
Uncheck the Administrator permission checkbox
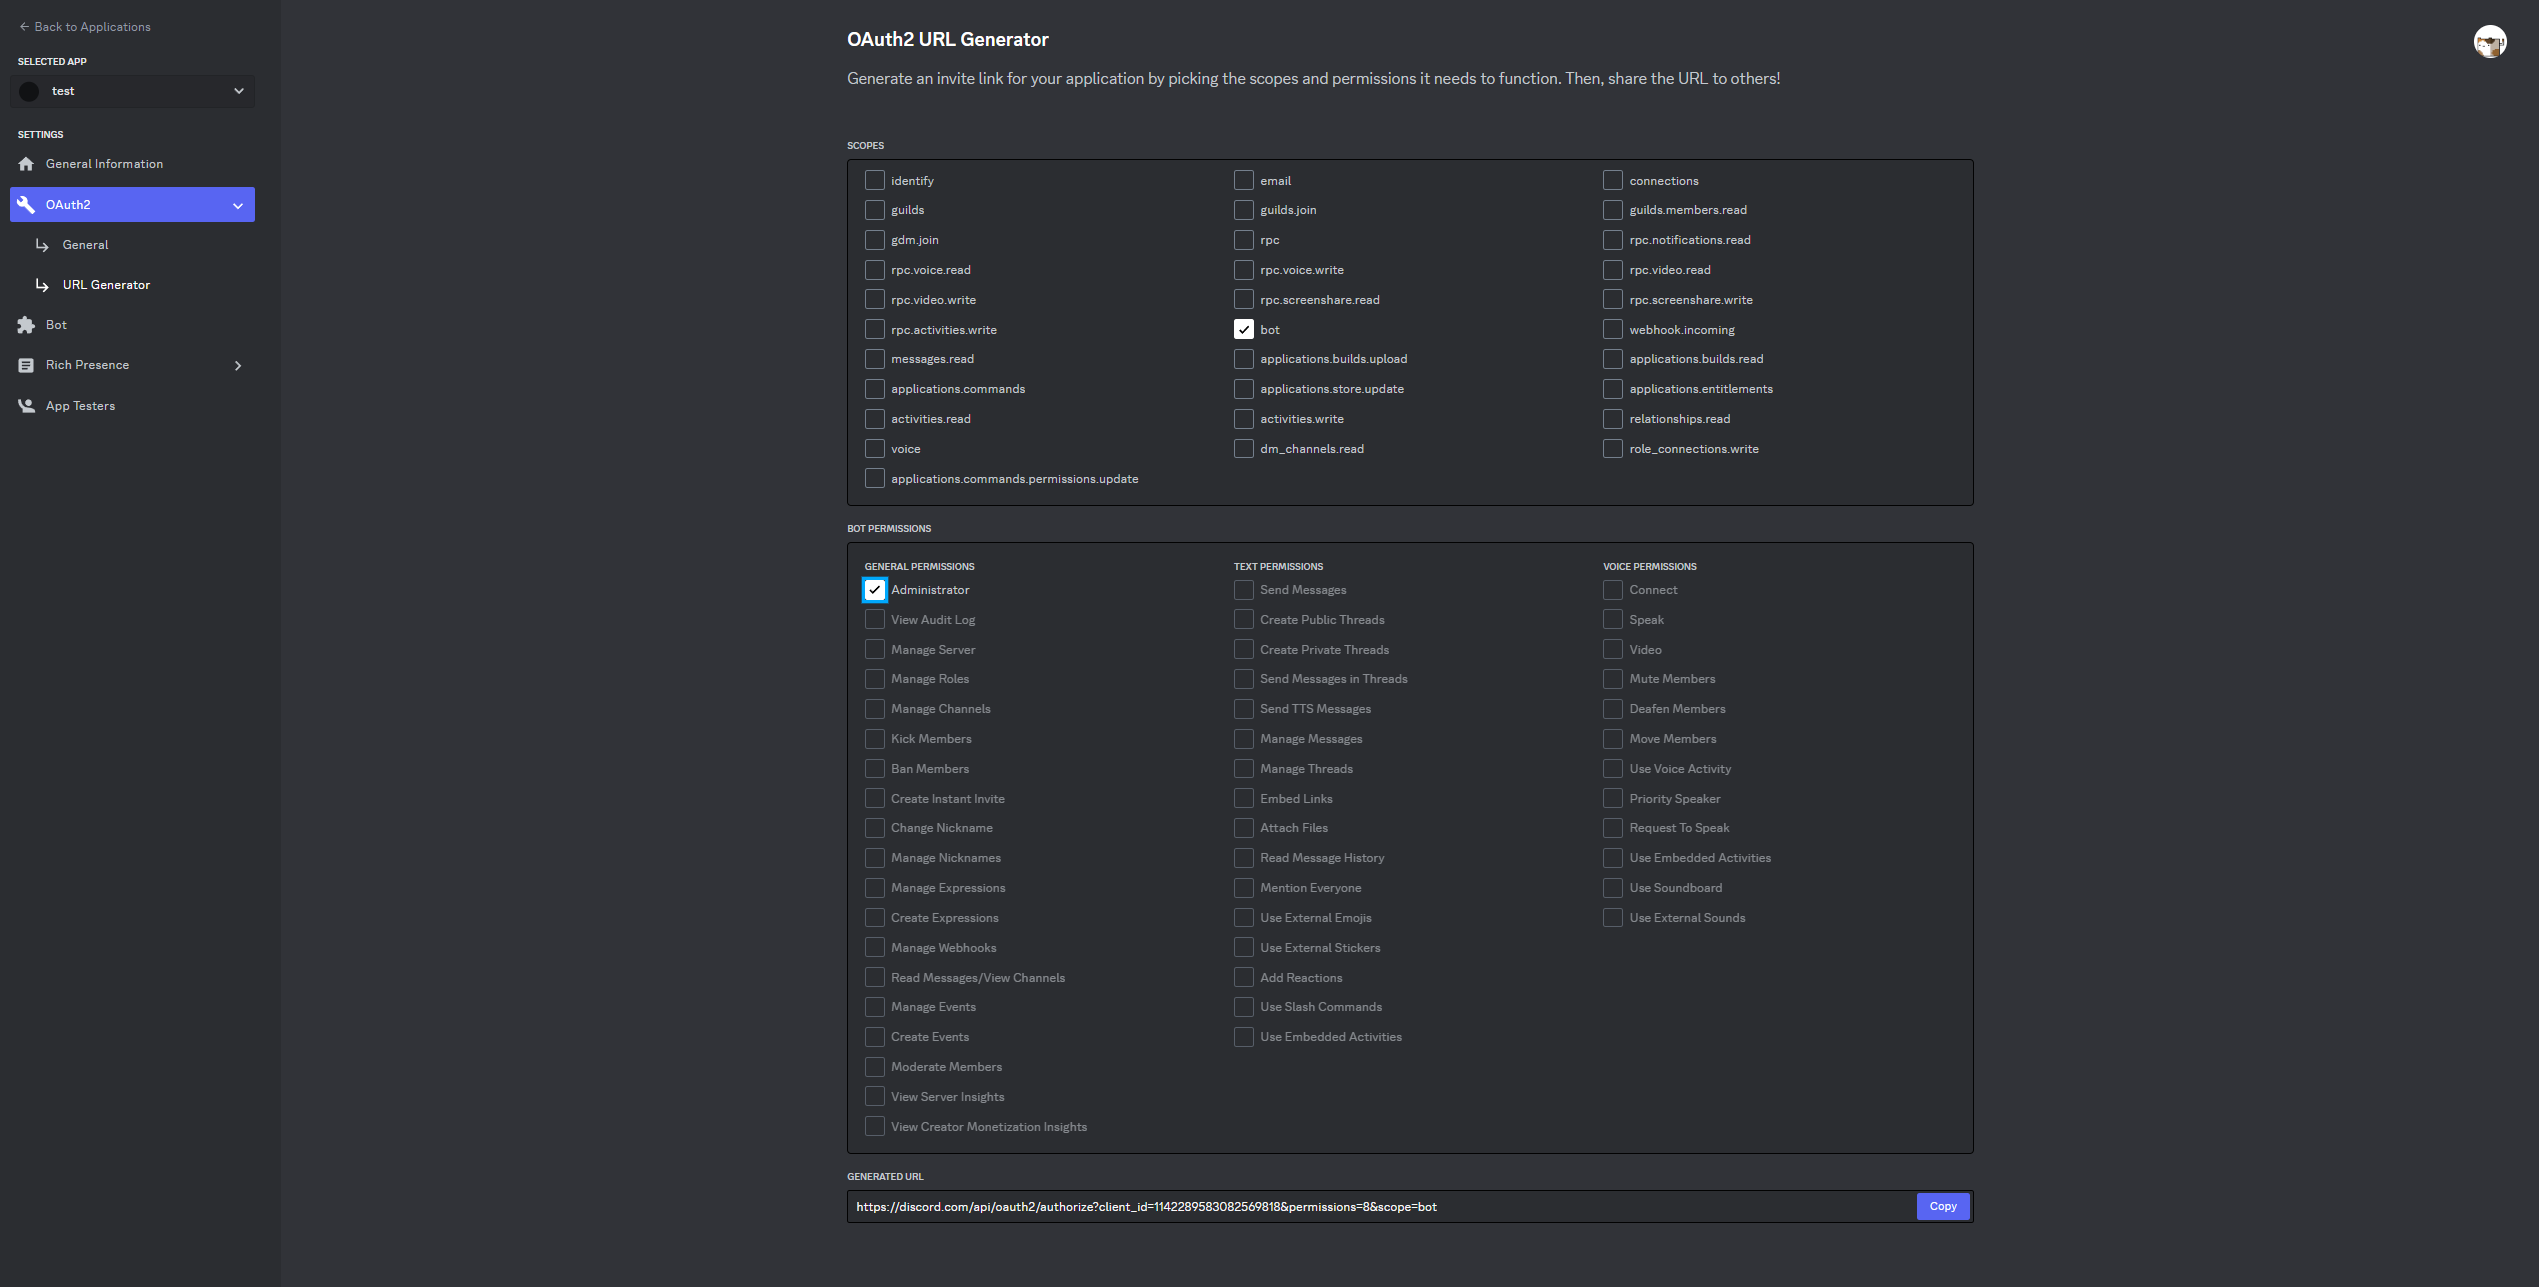tap(874, 590)
